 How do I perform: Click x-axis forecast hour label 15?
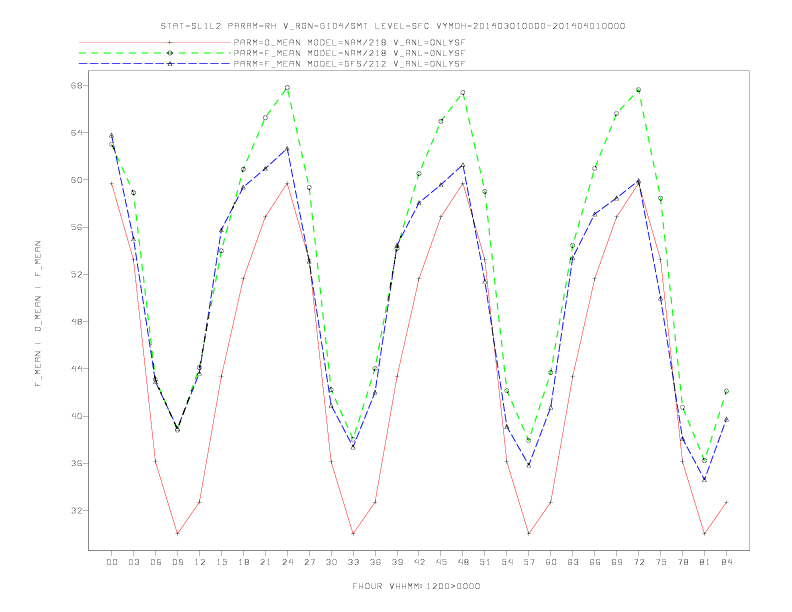point(221,562)
